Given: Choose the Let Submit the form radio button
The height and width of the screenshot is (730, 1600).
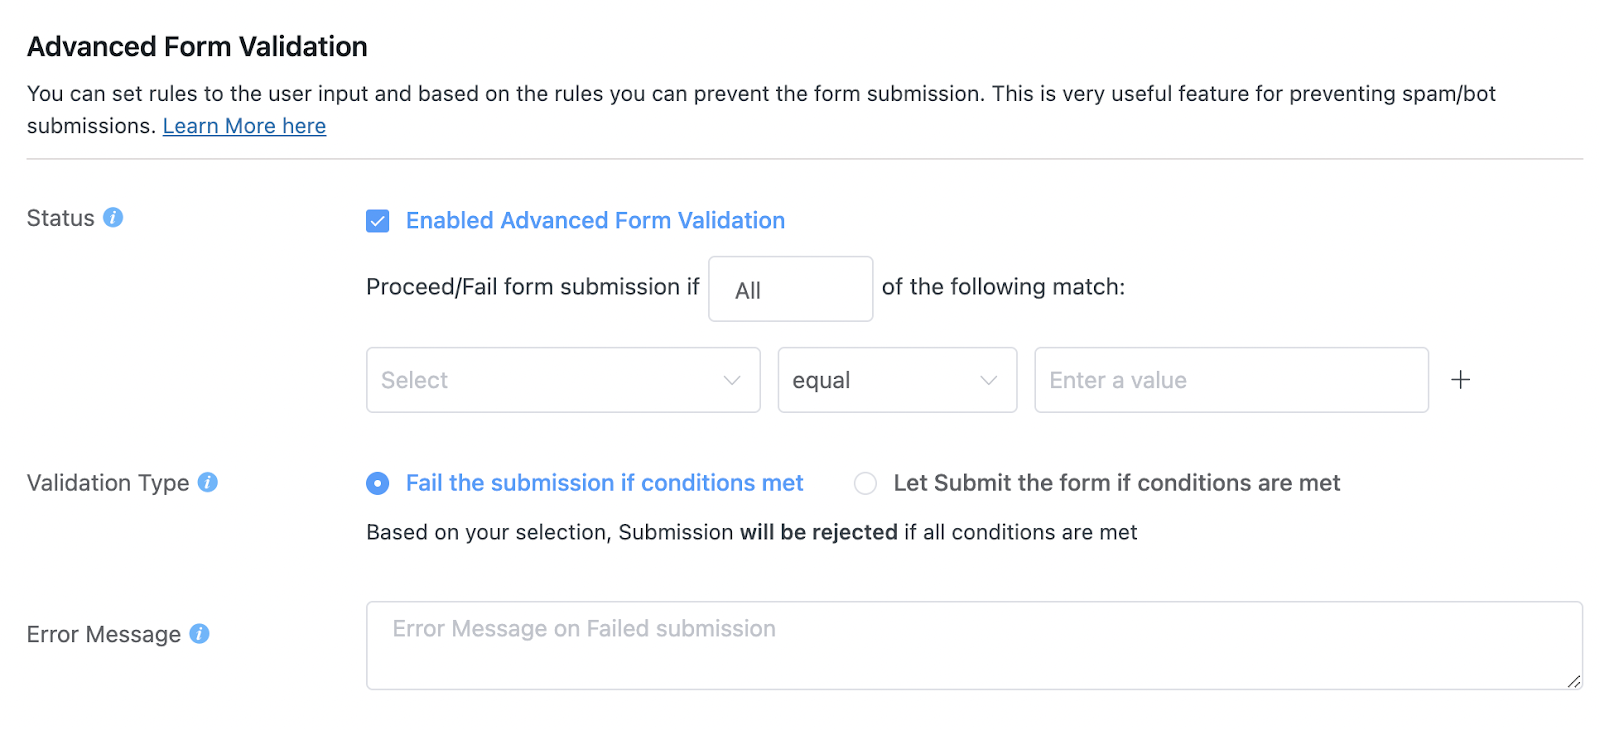Looking at the screenshot, I should pos(865,484).
